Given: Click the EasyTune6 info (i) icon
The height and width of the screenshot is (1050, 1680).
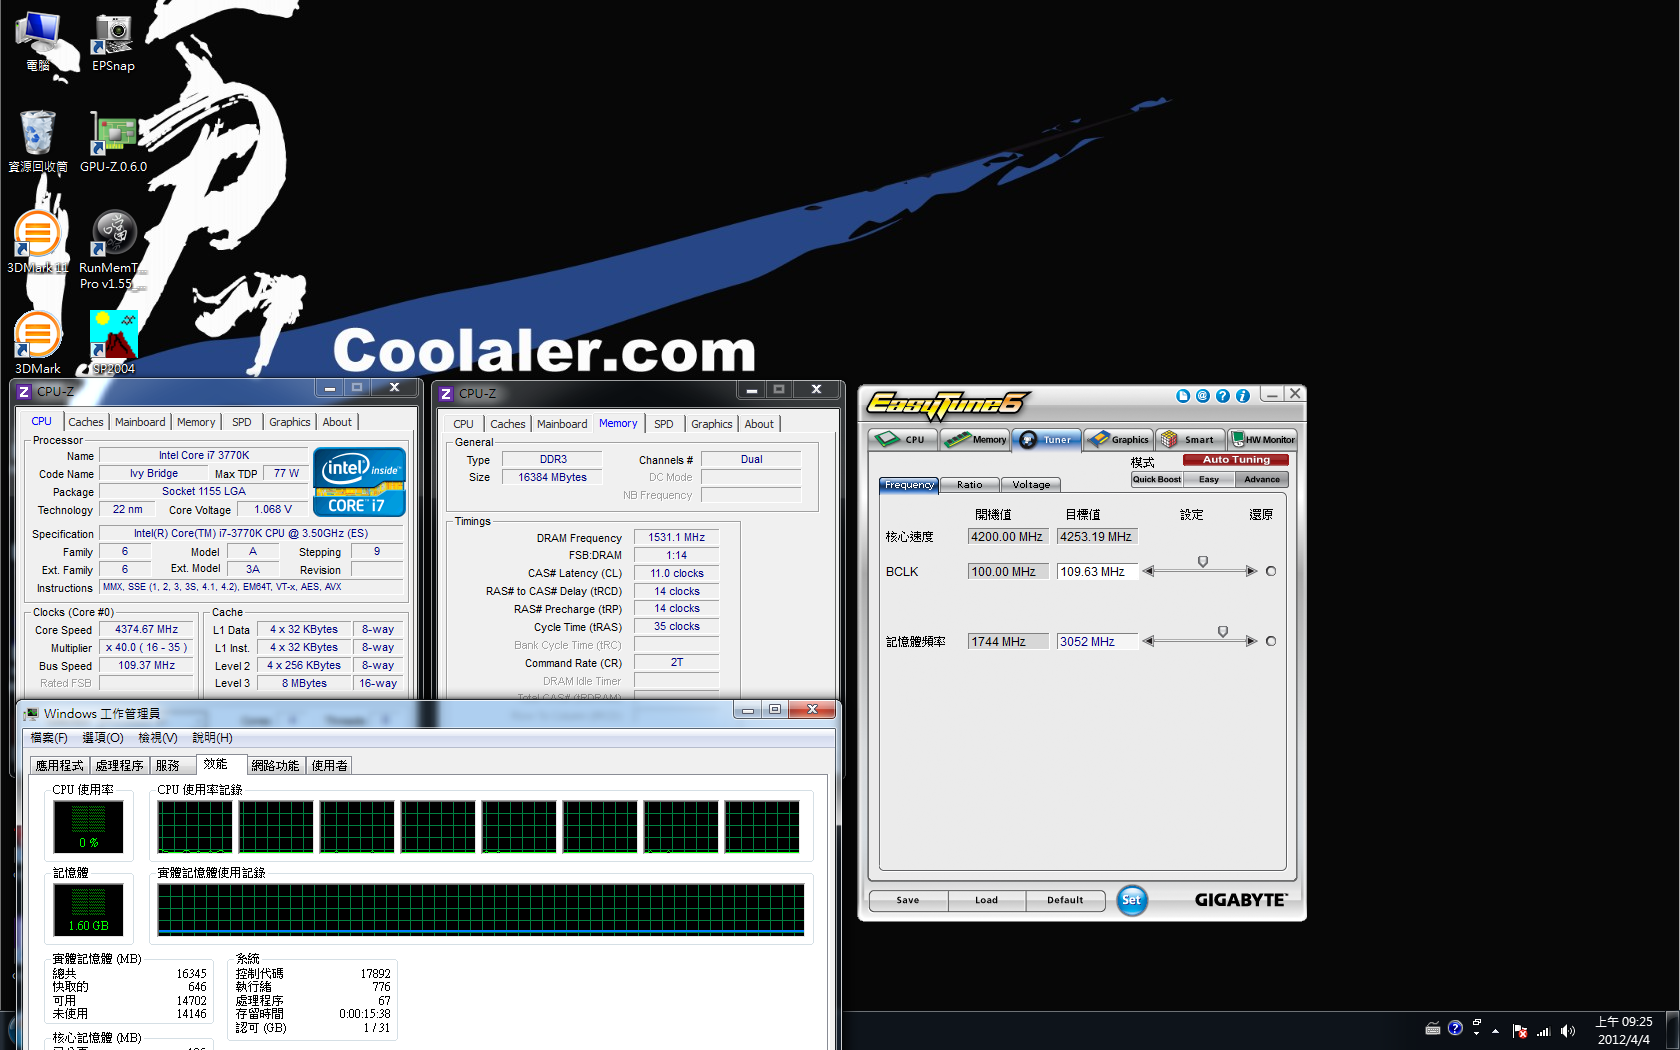Looking at the screenshot, I should (1243, 396).
